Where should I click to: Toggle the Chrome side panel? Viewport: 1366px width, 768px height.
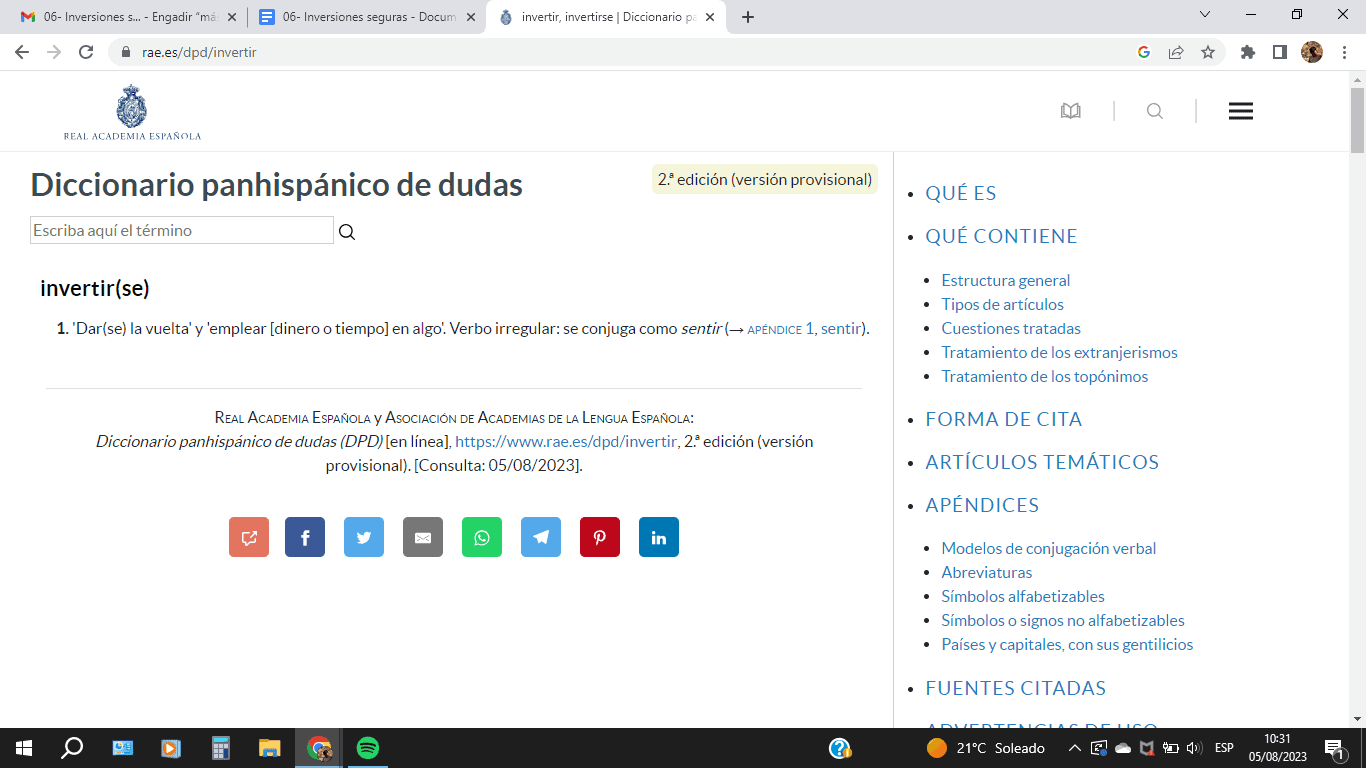(x=1279, y=52)
